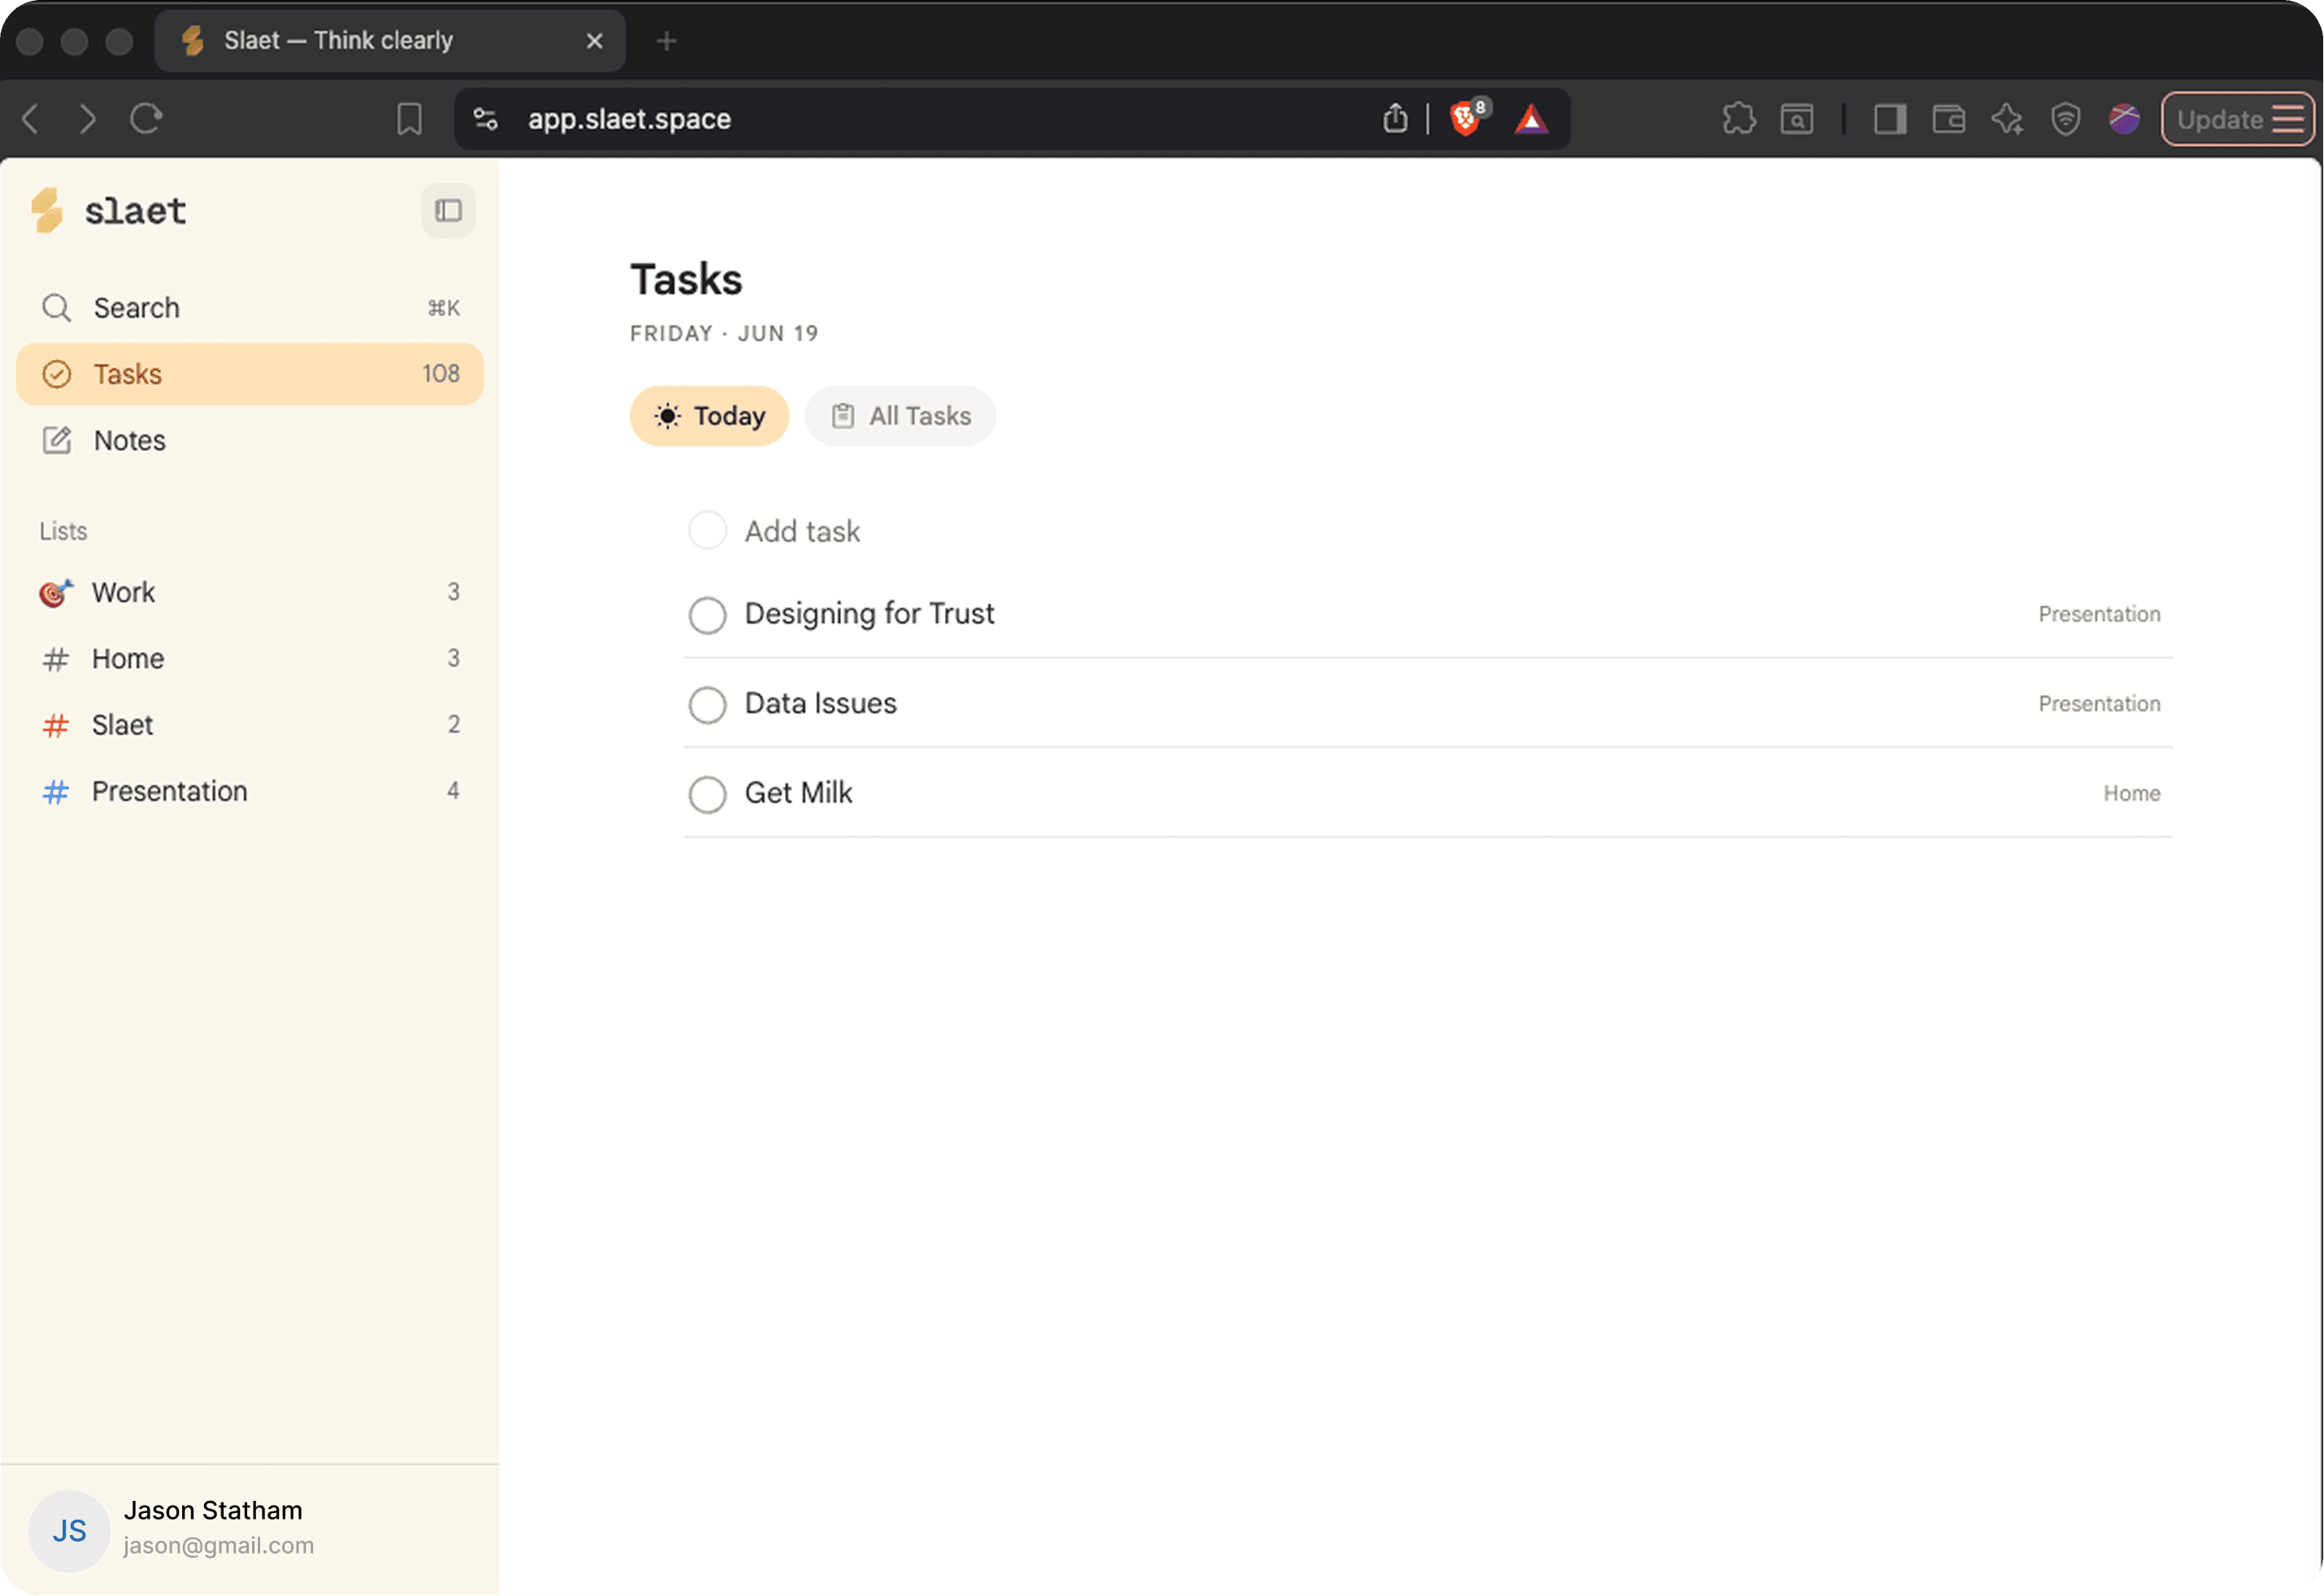Open the Work list
2324x1596 pixels.
click(250, 592)
